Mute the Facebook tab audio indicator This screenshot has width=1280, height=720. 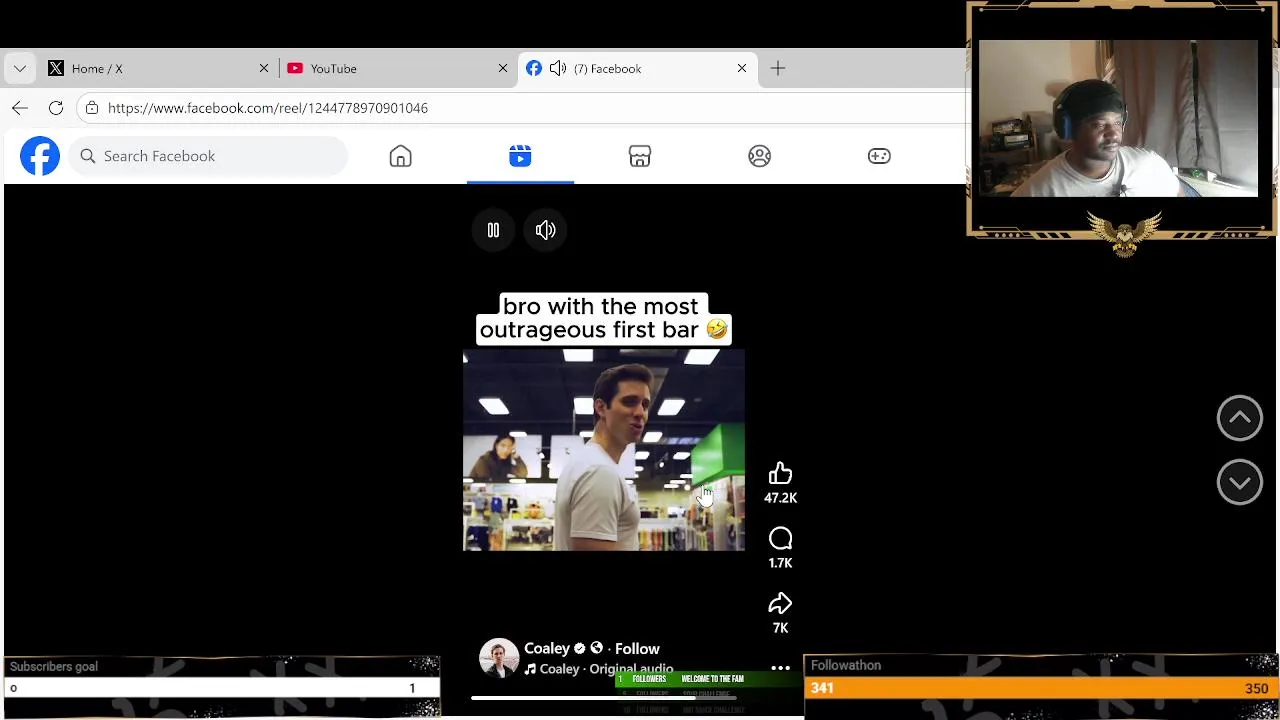pos(558,68)
